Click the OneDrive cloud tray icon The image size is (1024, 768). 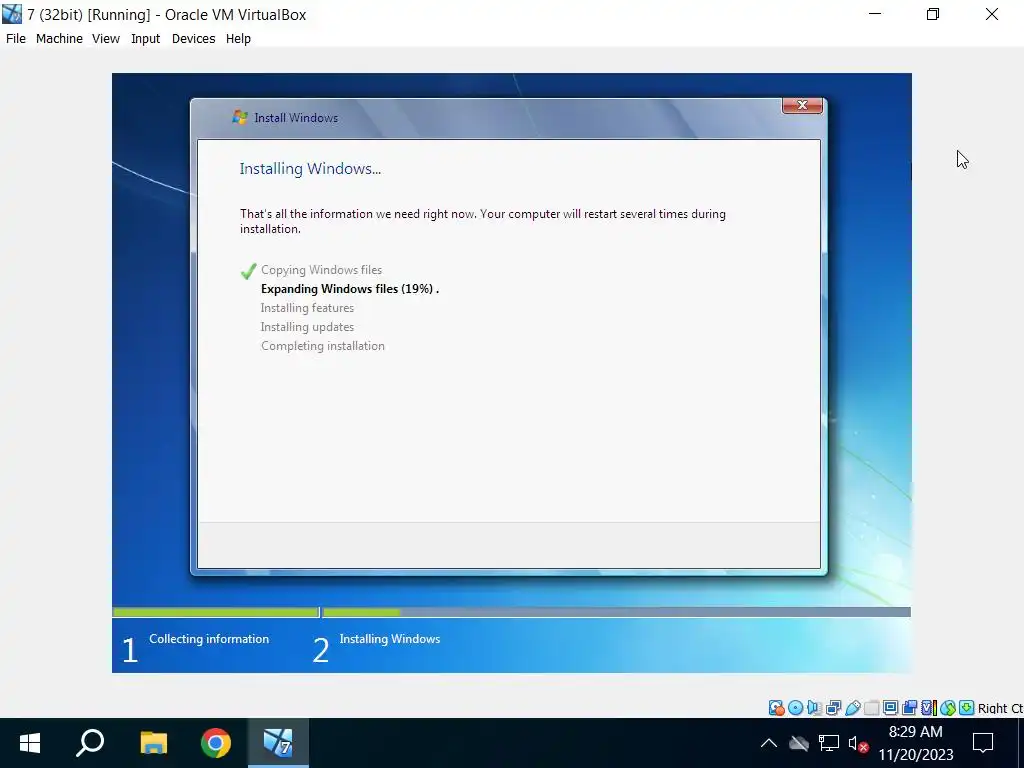(799, 743)
